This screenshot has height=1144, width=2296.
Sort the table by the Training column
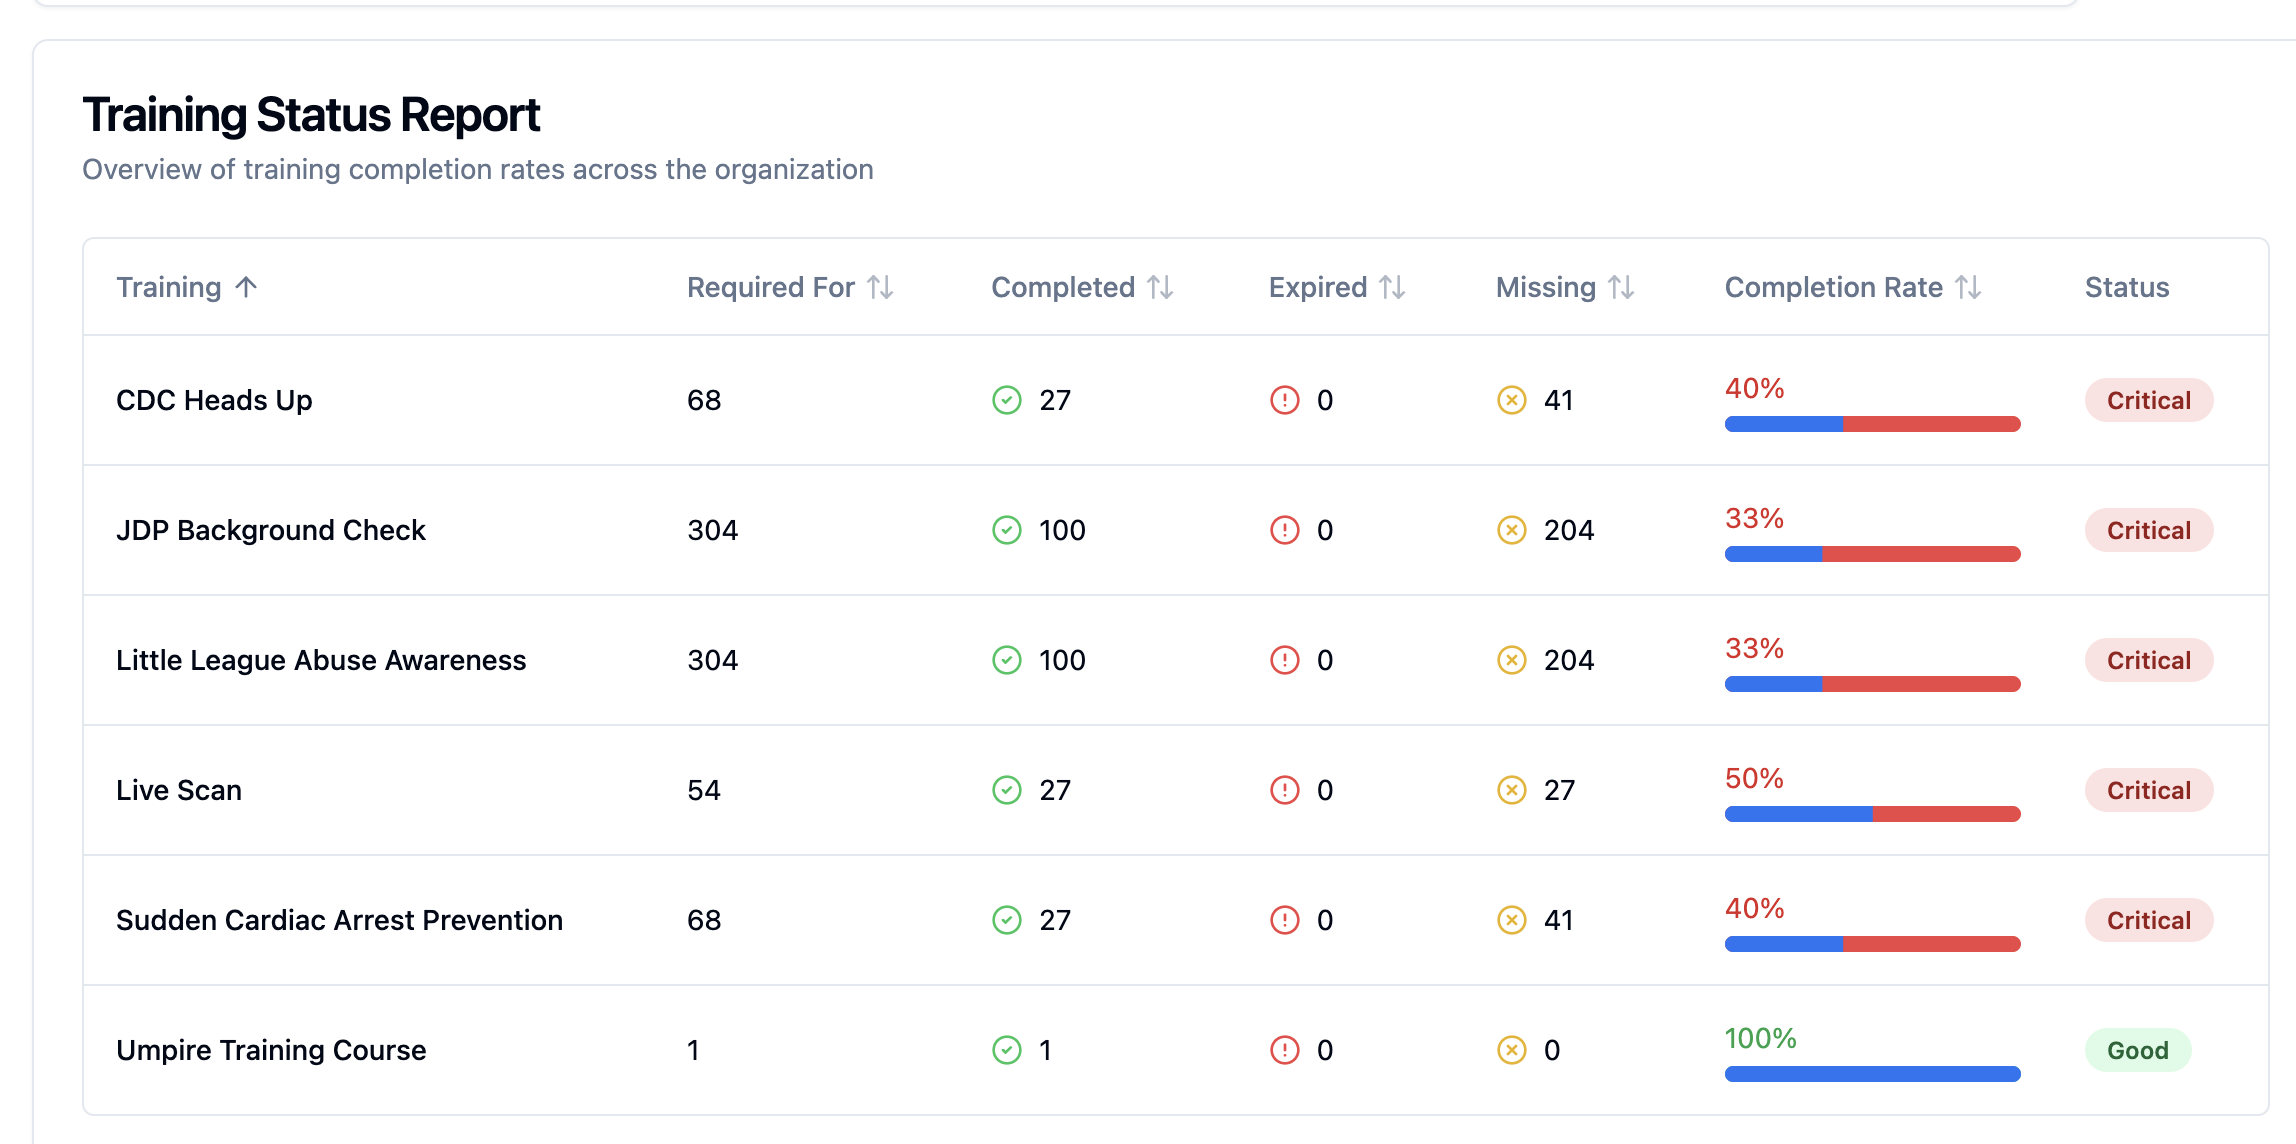(x=186, y=287)
